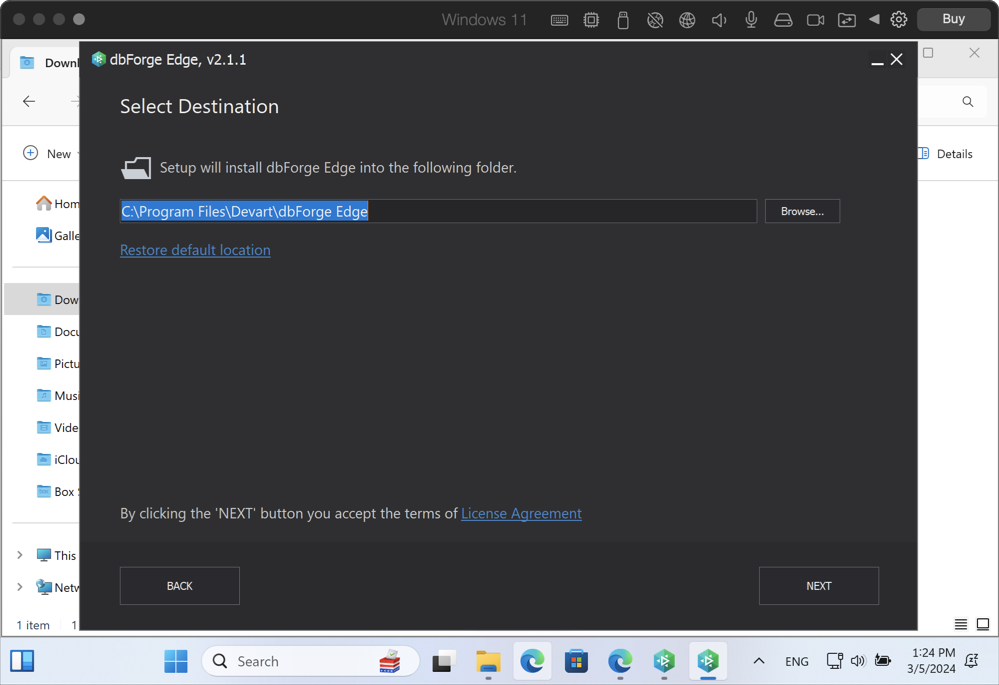Show hidden icons in the system tray

coord(759,661)
